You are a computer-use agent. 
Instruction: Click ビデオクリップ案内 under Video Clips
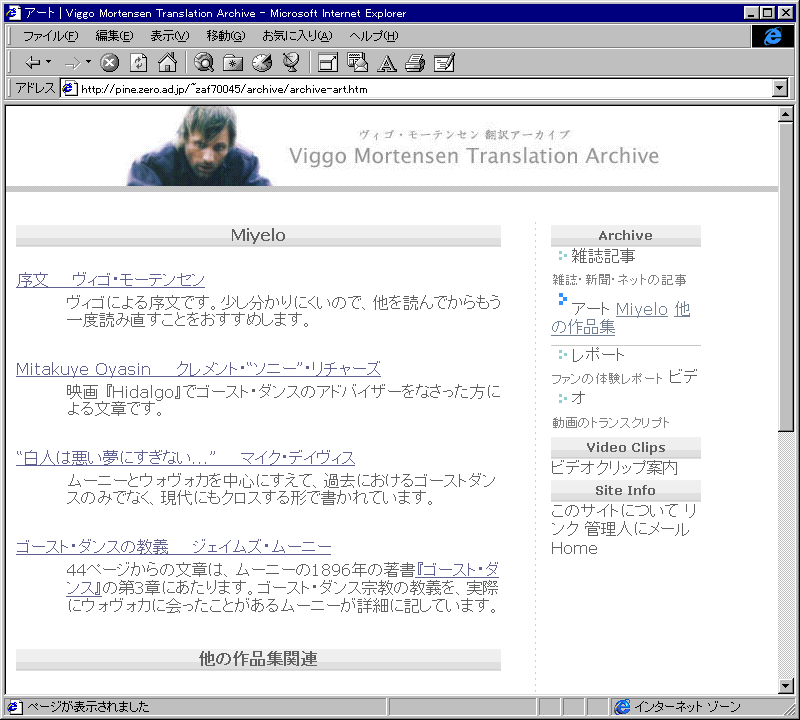[x=614, y=467]
